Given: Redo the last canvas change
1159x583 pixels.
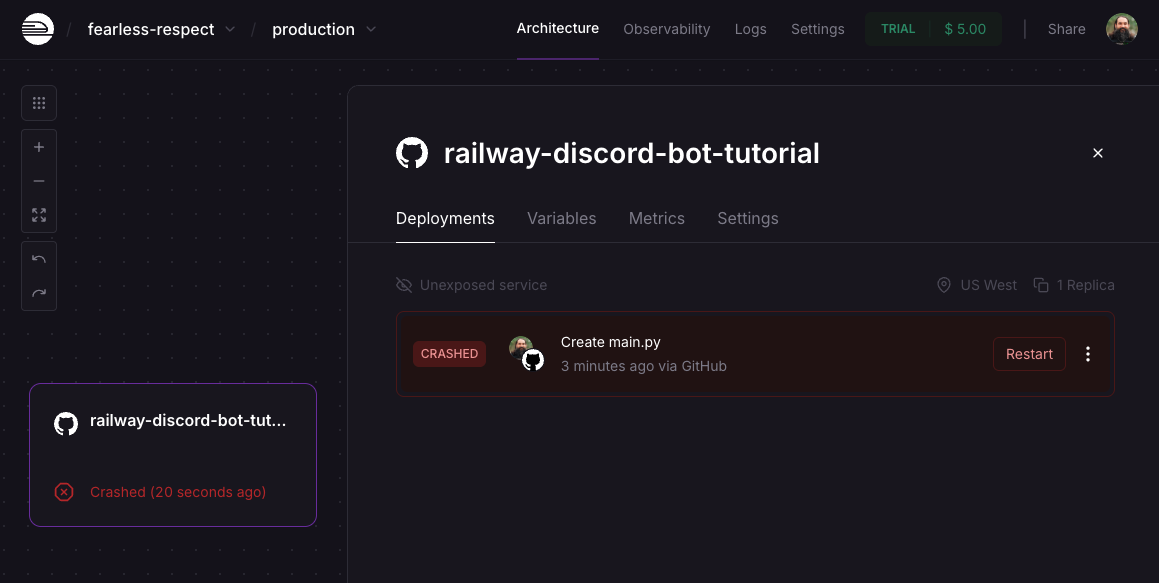Looking at the screenshot, I should 39,293.
